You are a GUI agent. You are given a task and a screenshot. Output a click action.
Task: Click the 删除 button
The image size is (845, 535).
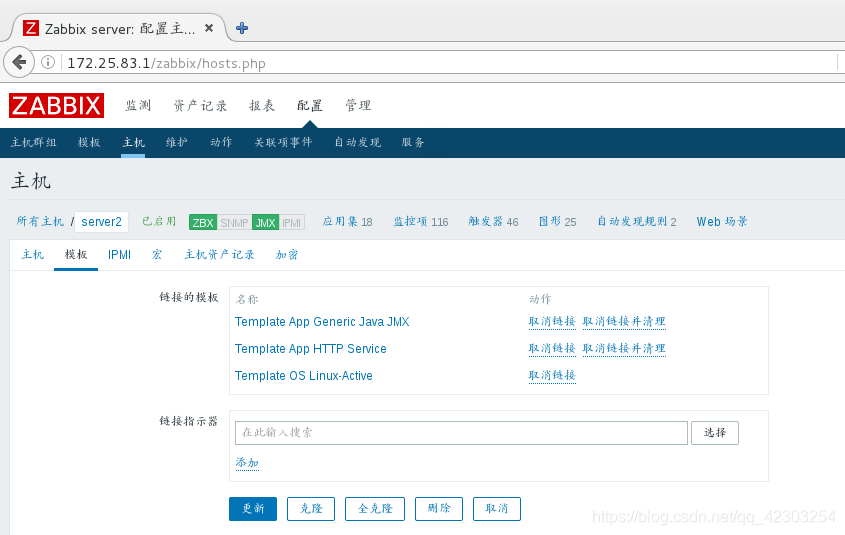point(439,509)
